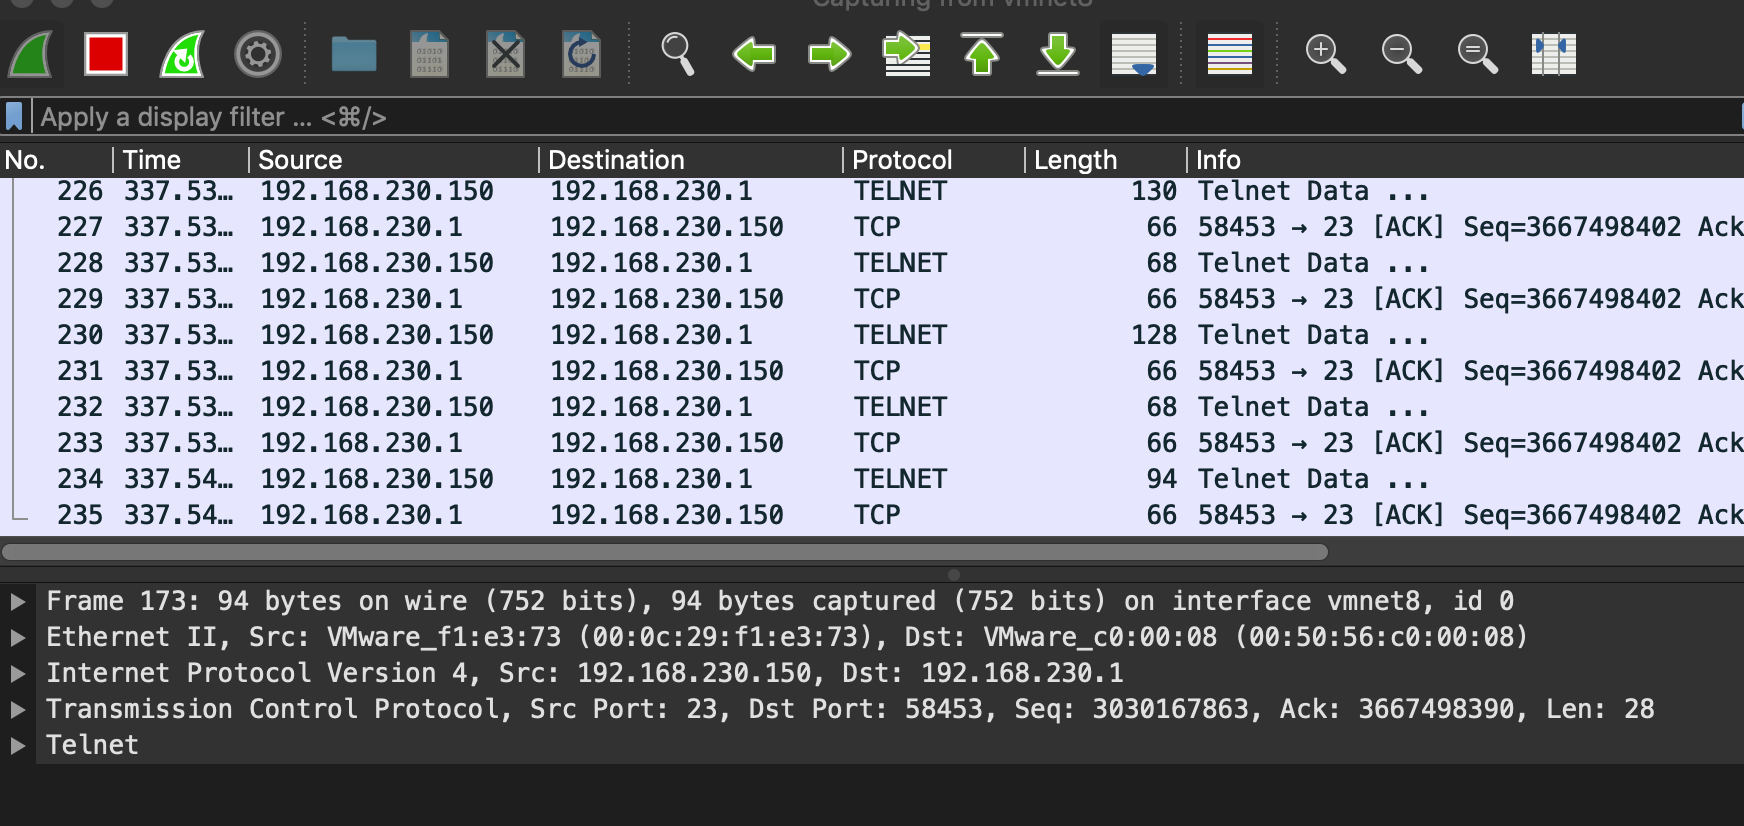Click the packet list horizontal scrollbar
This screenshot has height=826, width=1744.
tap(665, 552)
